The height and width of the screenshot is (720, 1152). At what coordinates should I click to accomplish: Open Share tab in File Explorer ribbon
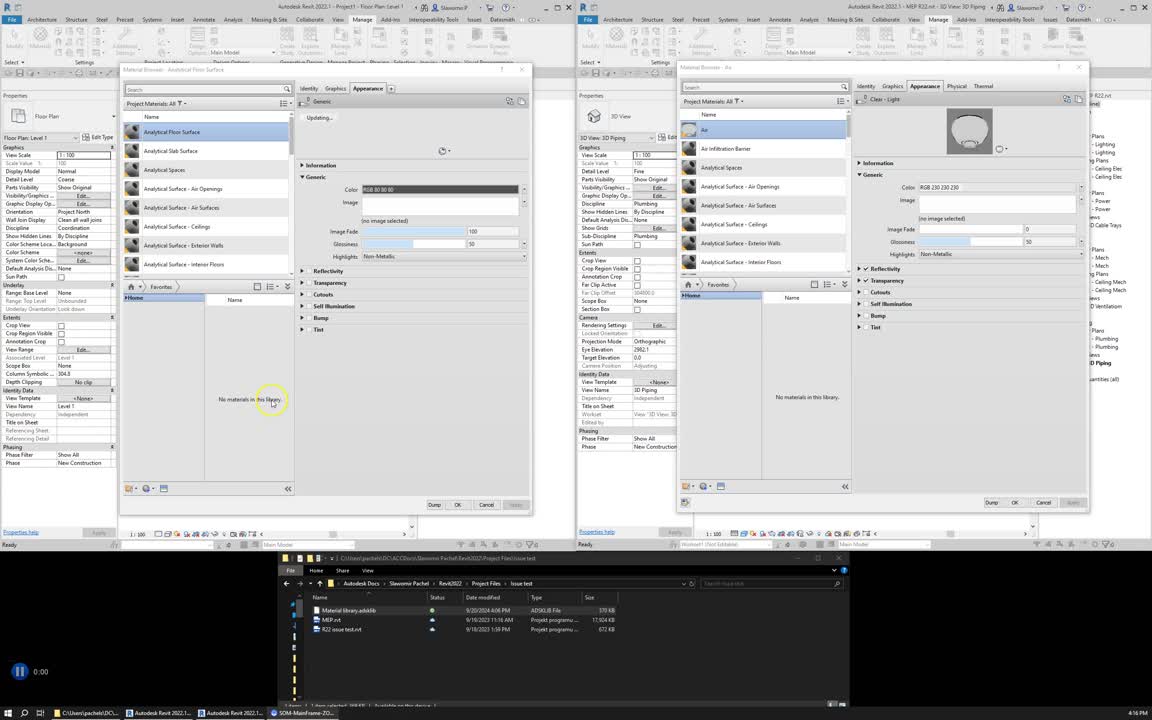[342, 571]
